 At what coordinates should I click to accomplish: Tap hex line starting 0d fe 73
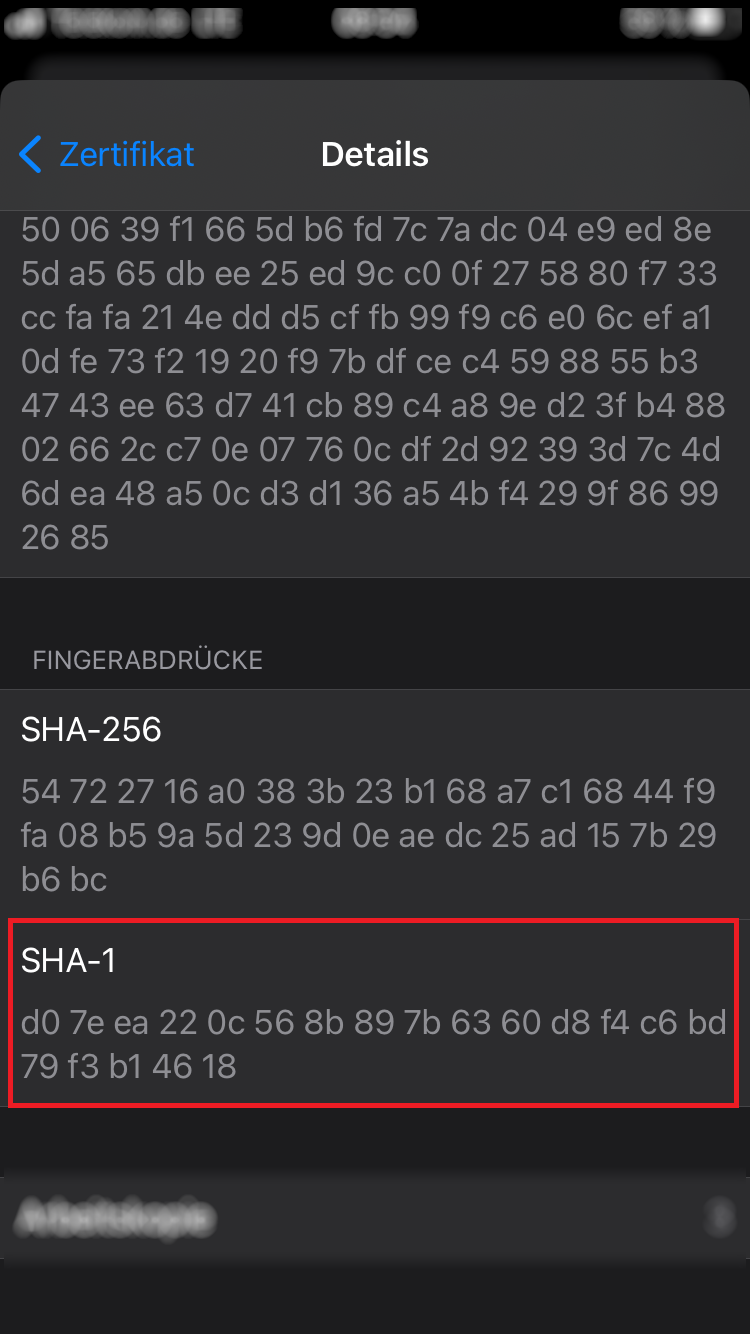click(360, 362)
